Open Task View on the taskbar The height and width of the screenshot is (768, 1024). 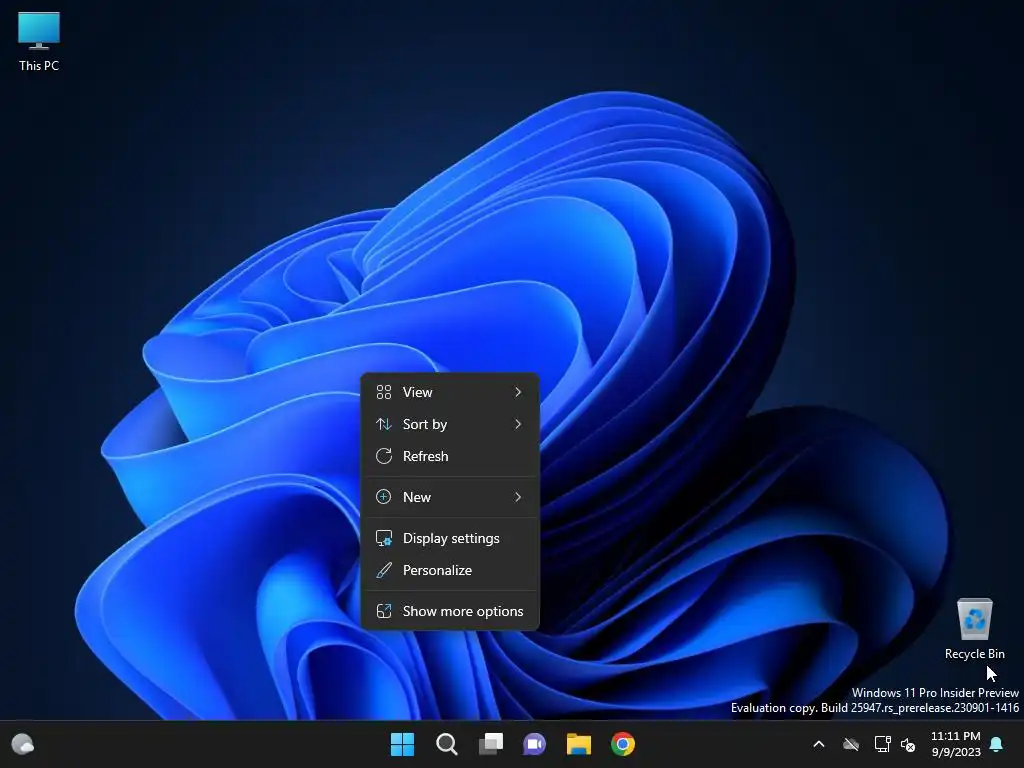(x=491, y=744)
